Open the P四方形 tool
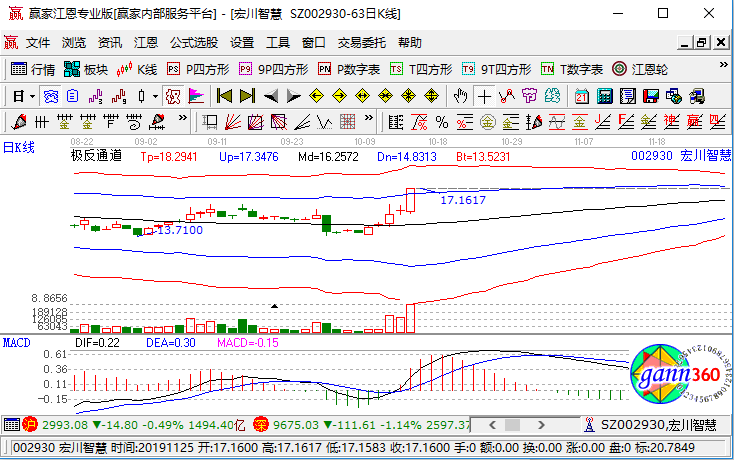This screenshot has height=460, width=734. pos(198,69)
